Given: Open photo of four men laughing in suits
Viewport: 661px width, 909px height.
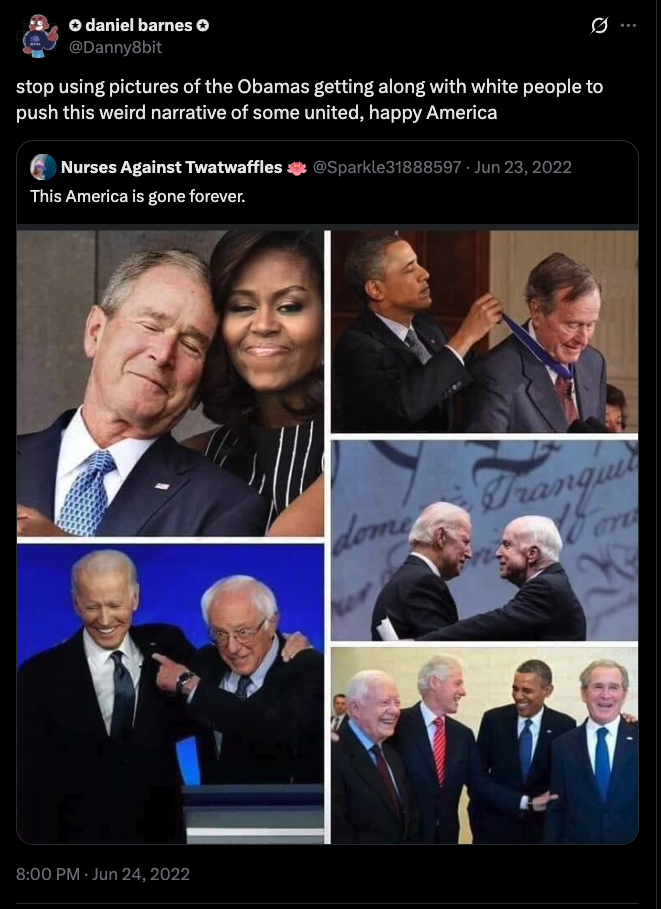Looking at the screenshot, I should (484, 746).
